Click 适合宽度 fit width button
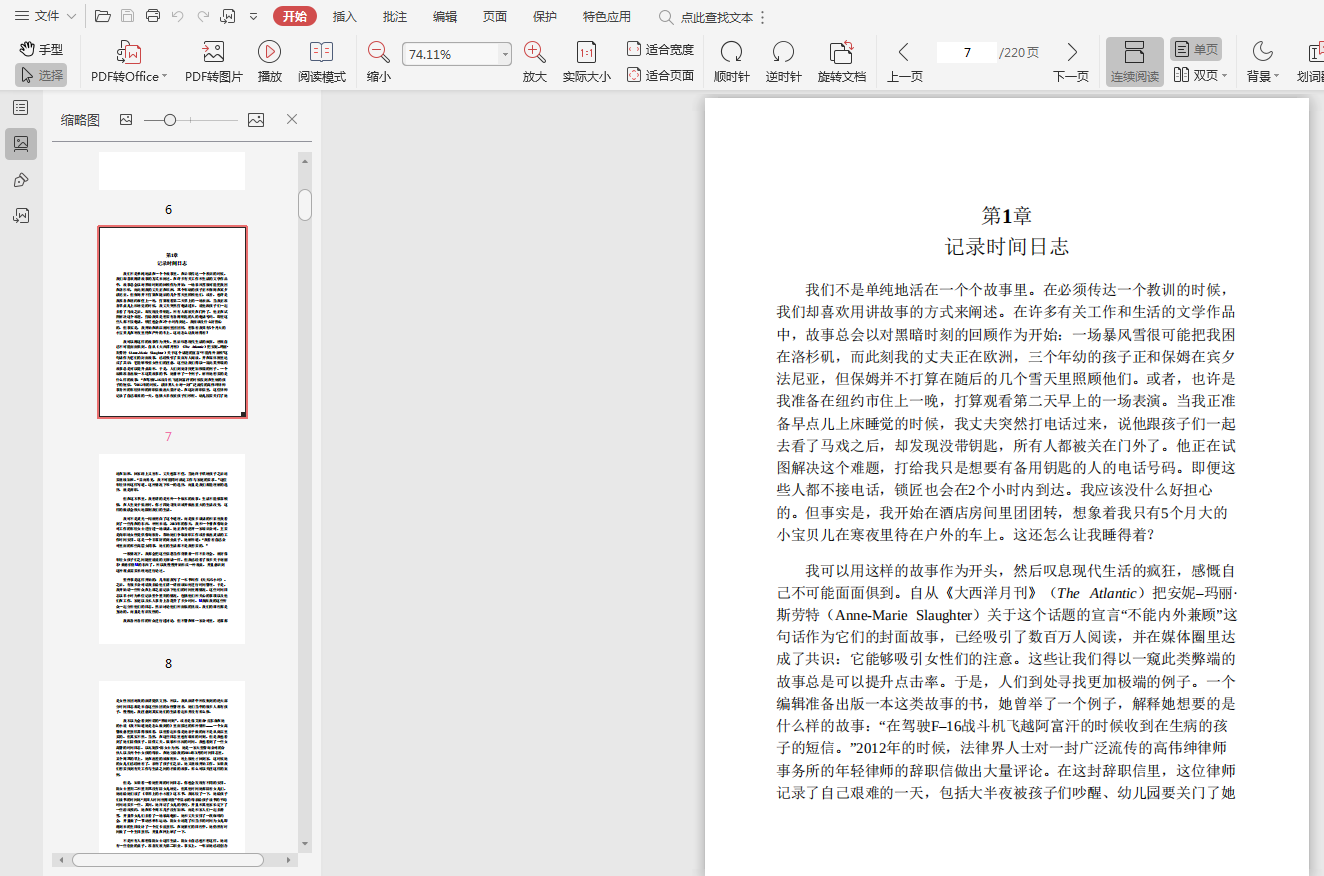The width and height of the screenshot is (1324, 876). point(660,49)
